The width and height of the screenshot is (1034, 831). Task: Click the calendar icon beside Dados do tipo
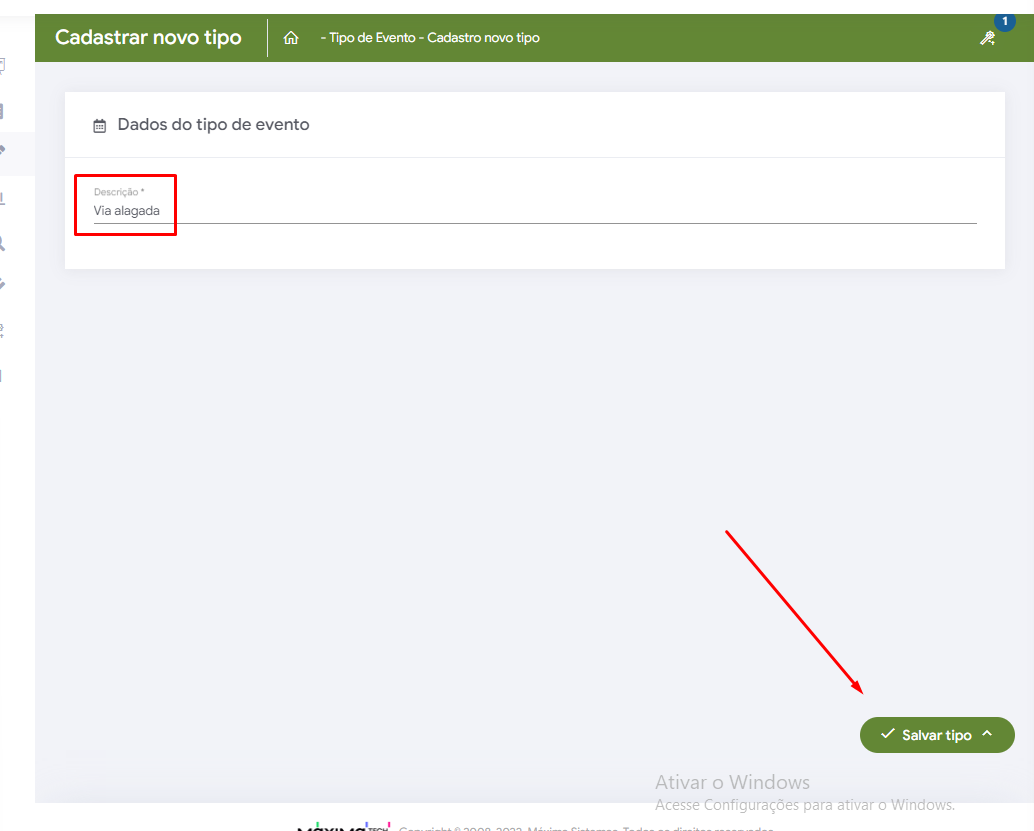pos(100,125)
